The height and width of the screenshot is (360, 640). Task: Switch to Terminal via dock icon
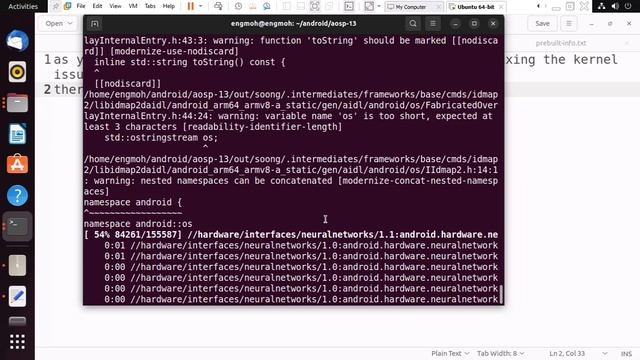coord(17,226)
